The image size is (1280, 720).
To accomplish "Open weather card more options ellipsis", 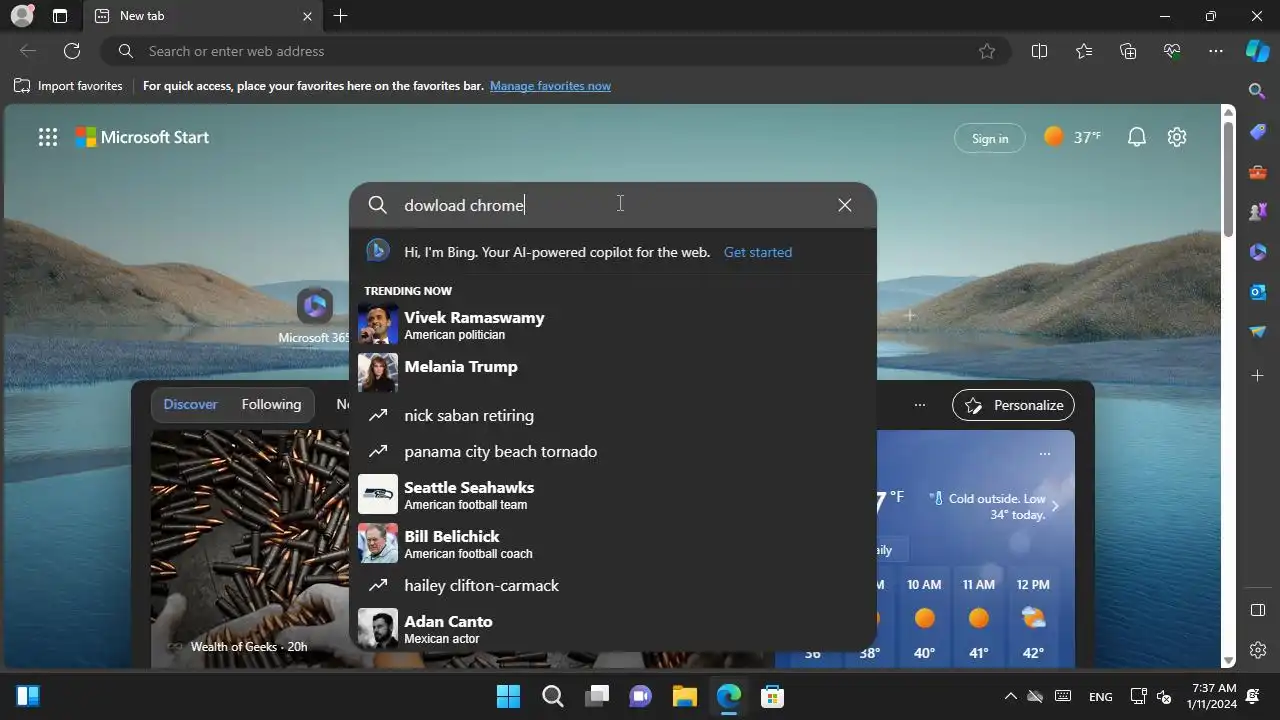I will pos(1045,453).
